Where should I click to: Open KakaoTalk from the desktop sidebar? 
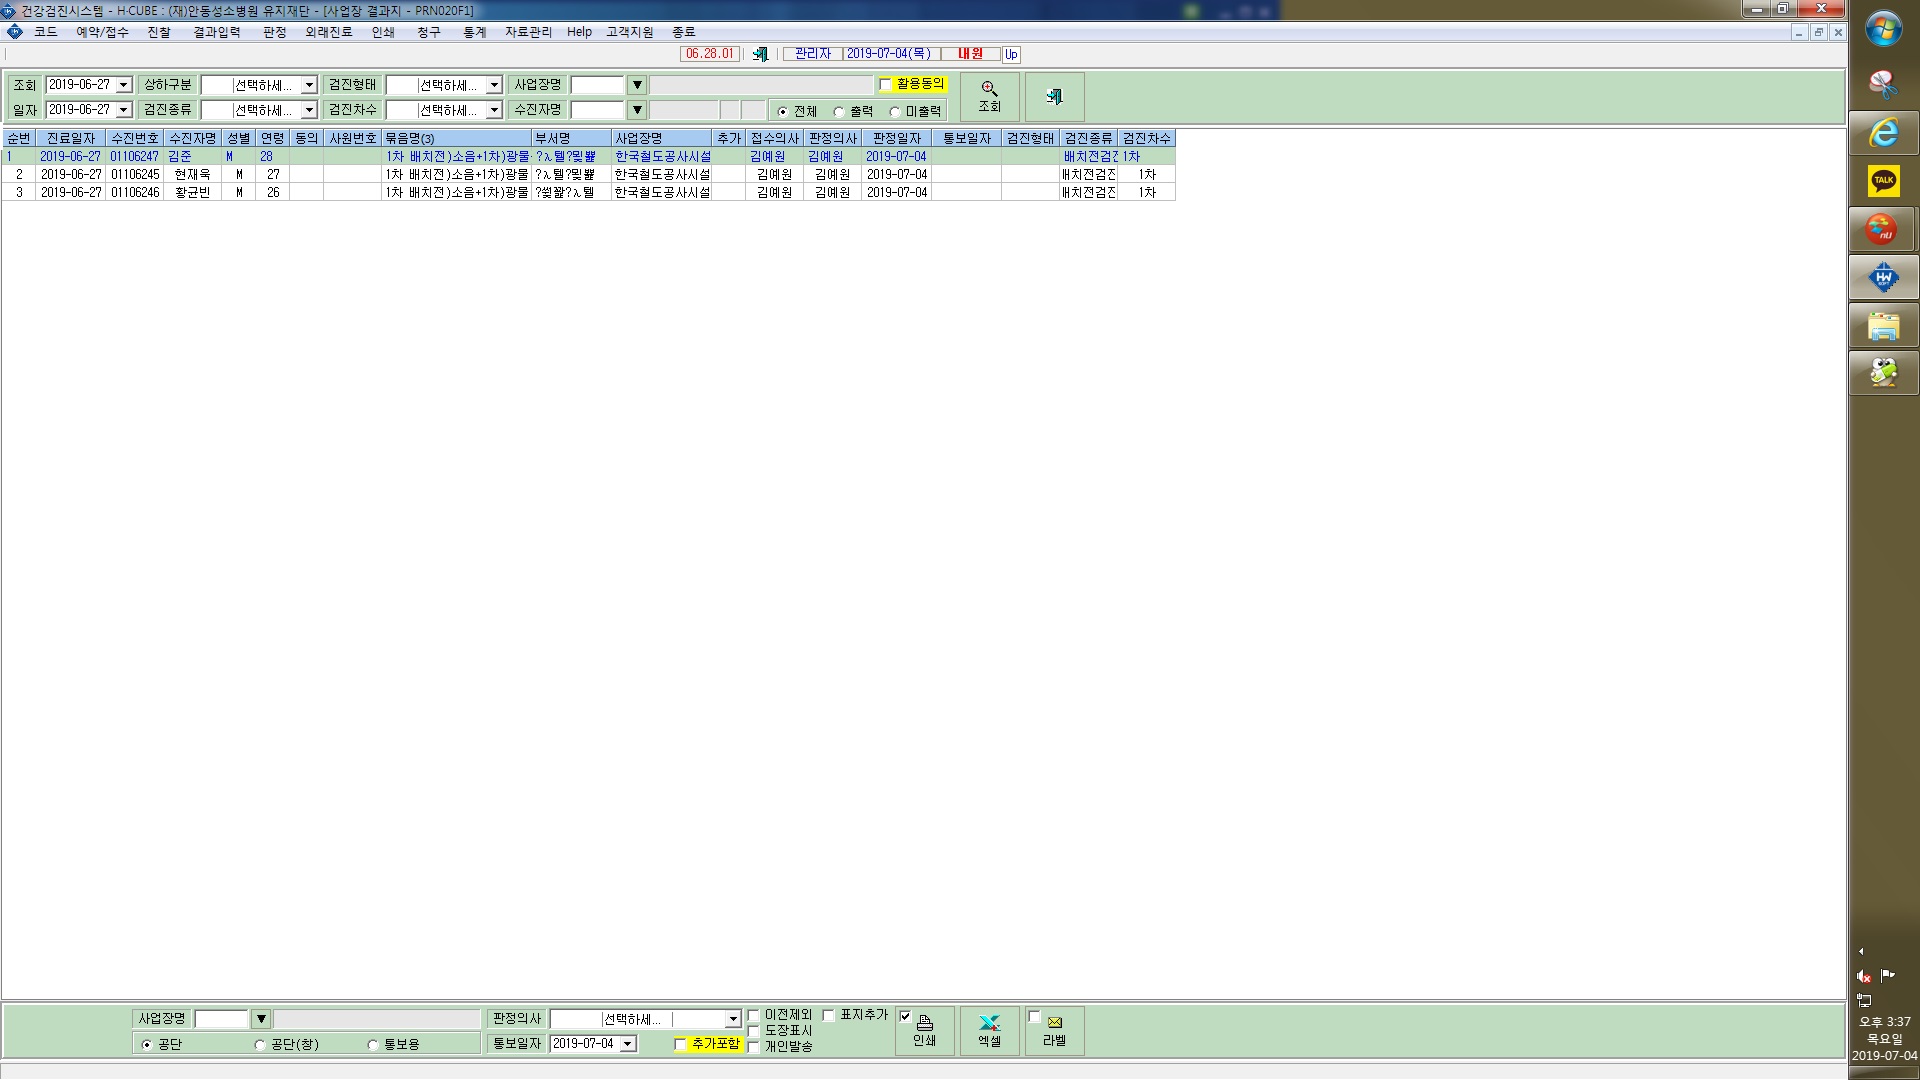[1883, 181]
